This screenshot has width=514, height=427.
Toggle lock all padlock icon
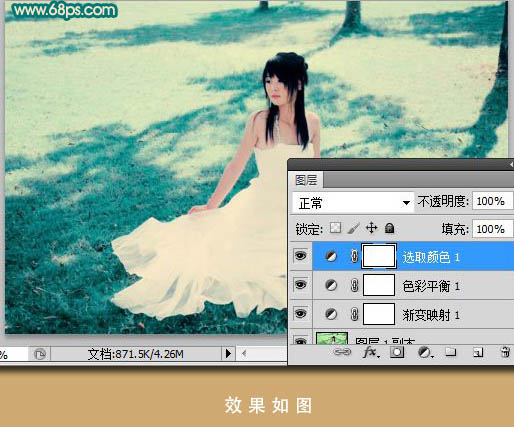click(x=389, y=228)
